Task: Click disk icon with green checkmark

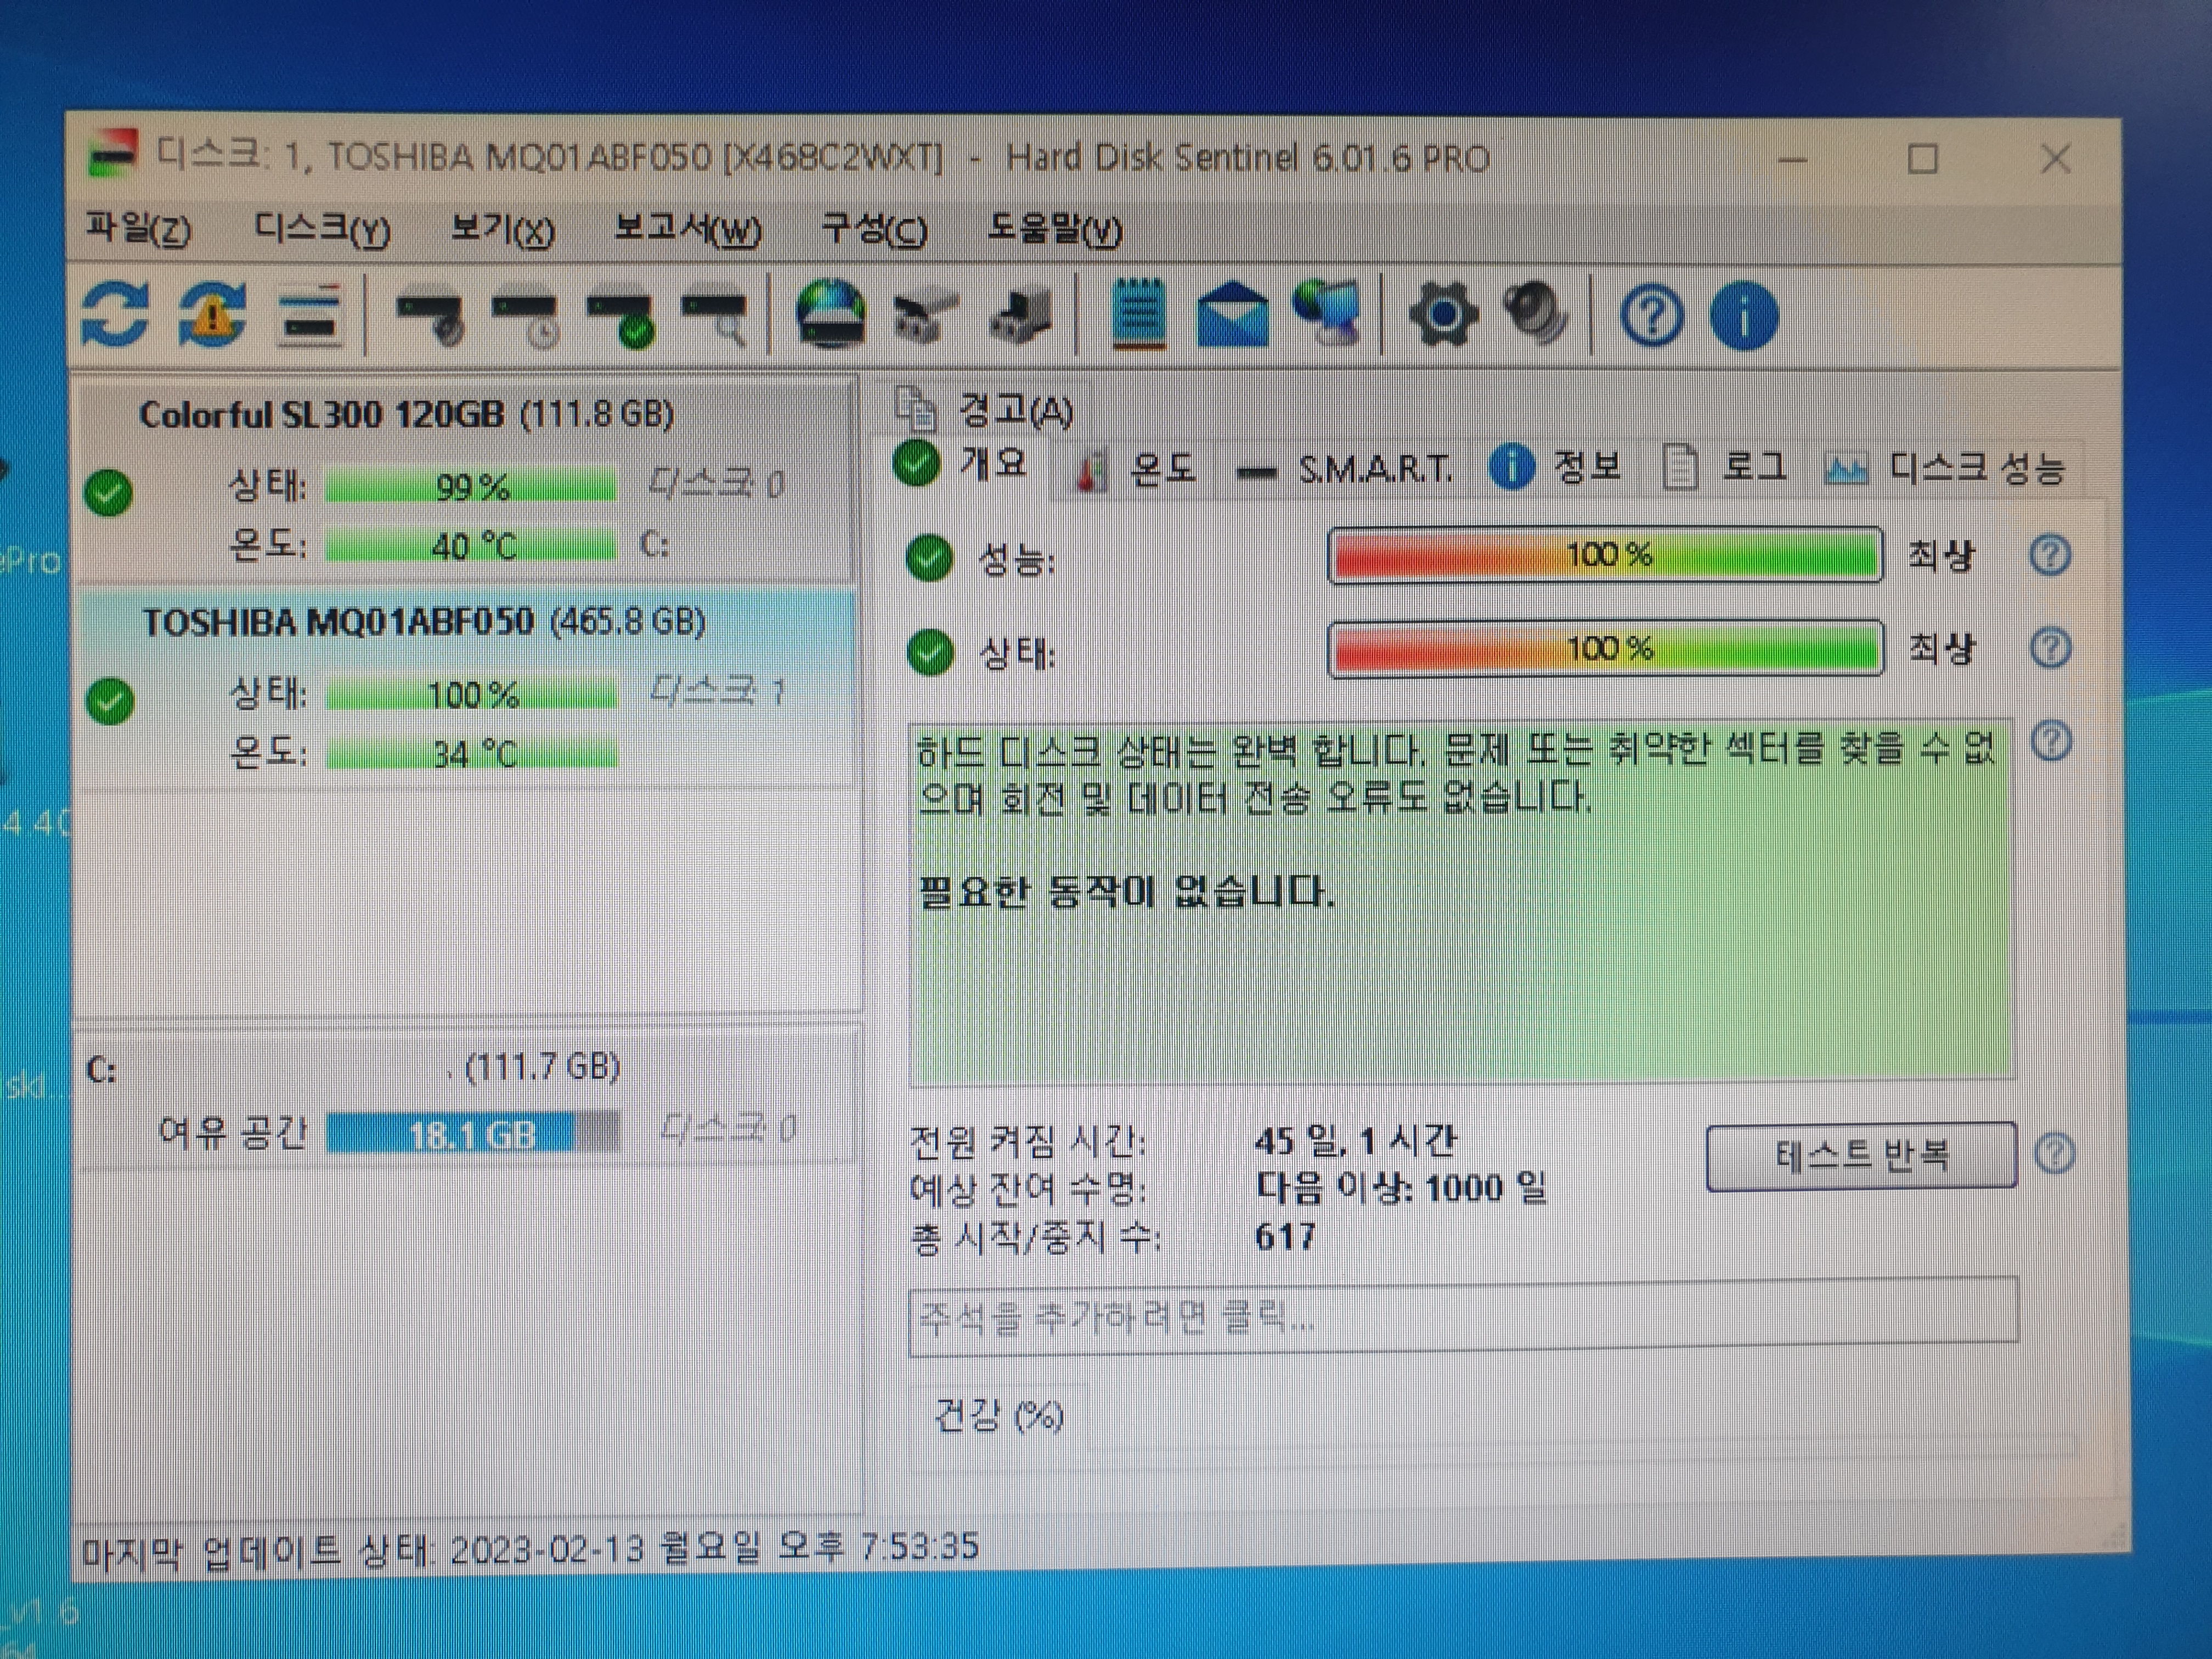Action: point(622,319)
